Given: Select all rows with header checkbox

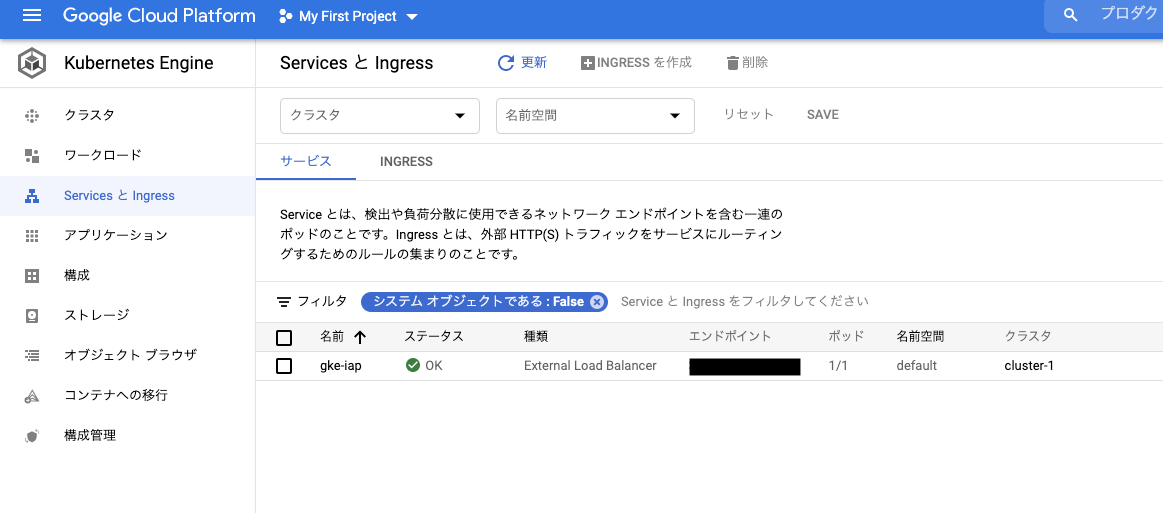Looking at the screenshot, I should pyautogui.click(x=284, y=338).
